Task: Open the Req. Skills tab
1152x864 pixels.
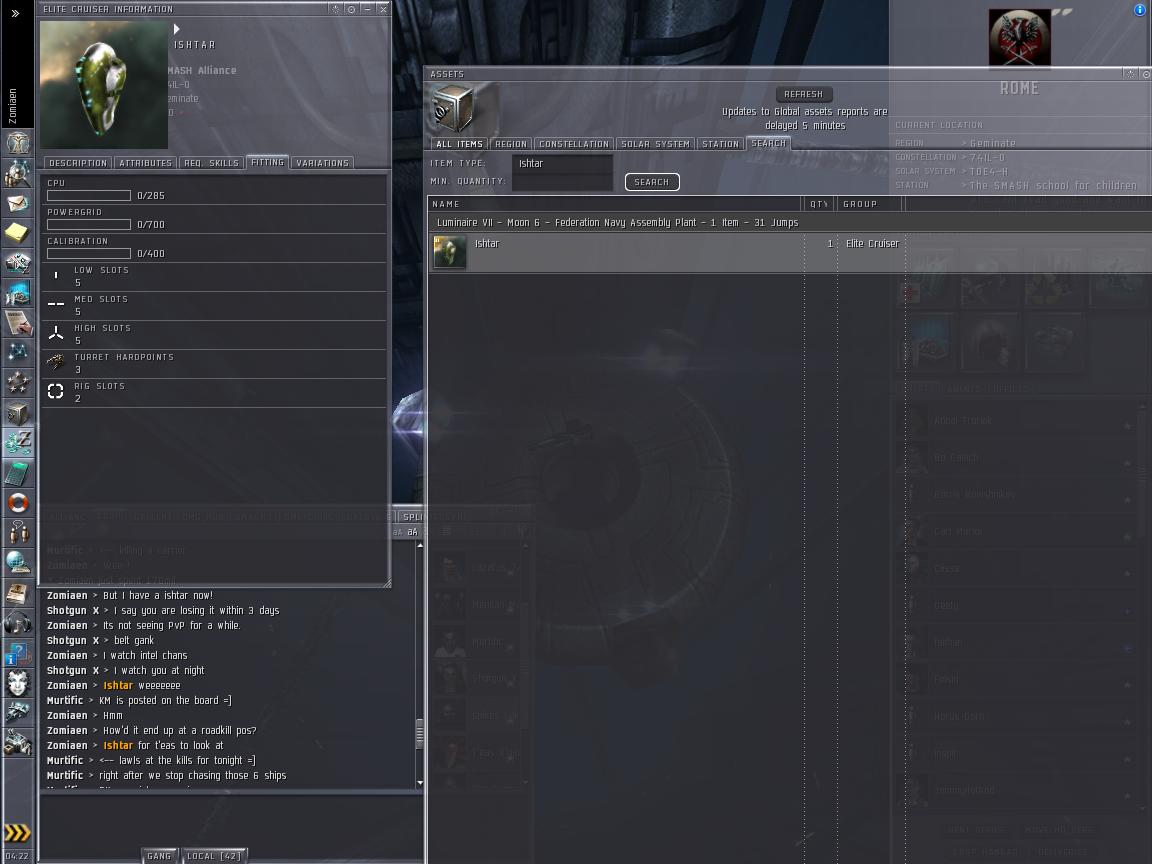Action: [x=212, y=162]
